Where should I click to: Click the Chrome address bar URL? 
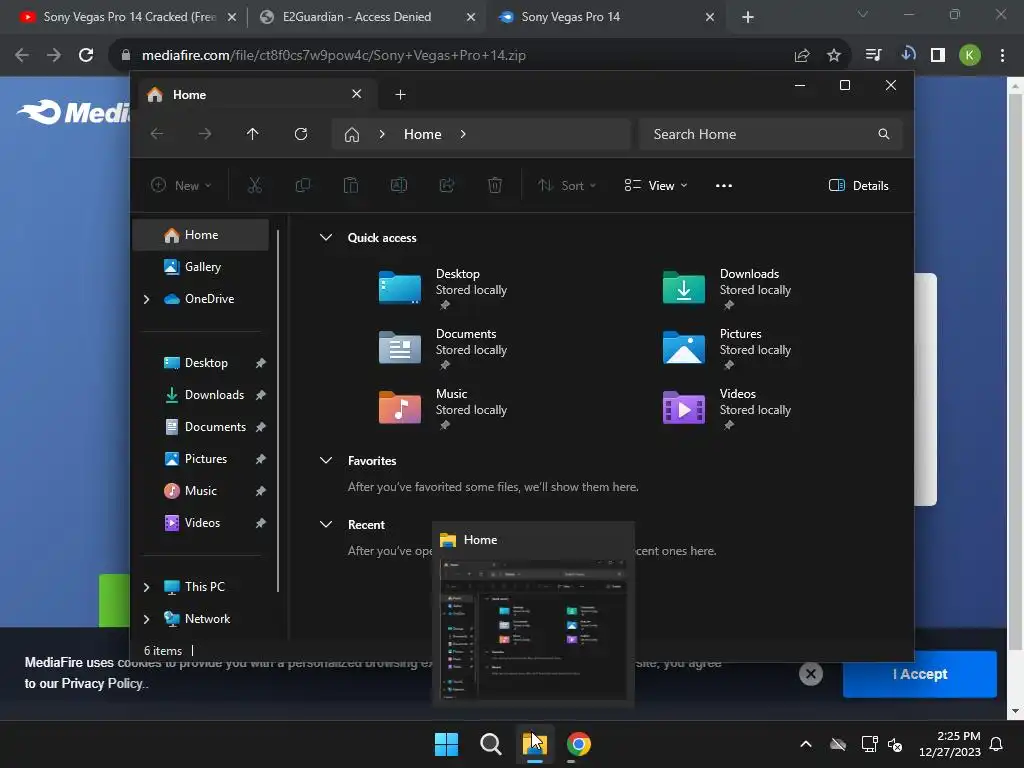334,56
